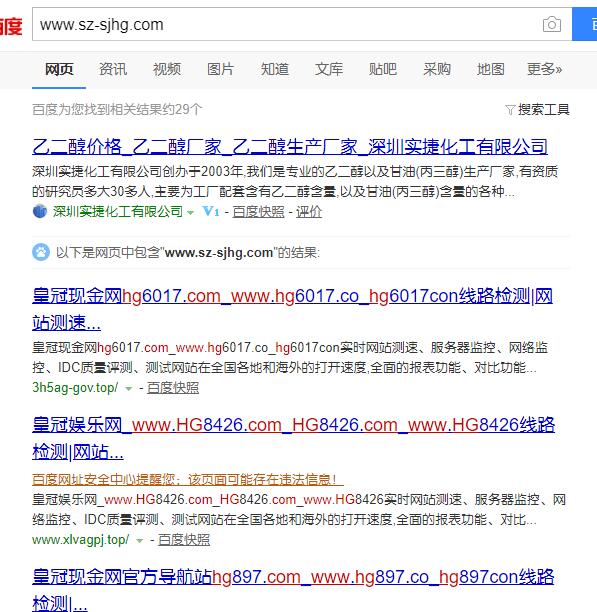Viewport: 597px width, 612px height.
Task: Open the 图片 tab
Action: tap(220, 69)
